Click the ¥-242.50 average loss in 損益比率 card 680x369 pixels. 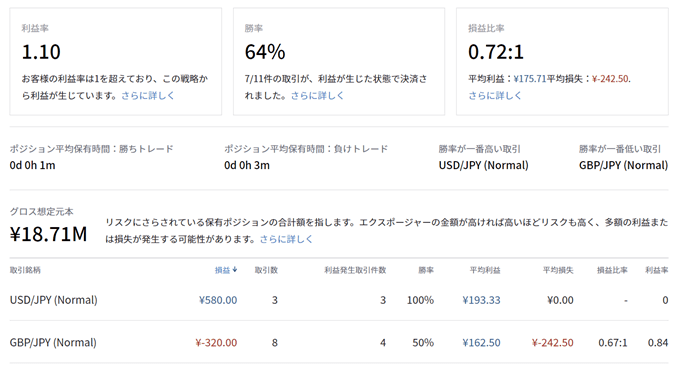point(610,78)
